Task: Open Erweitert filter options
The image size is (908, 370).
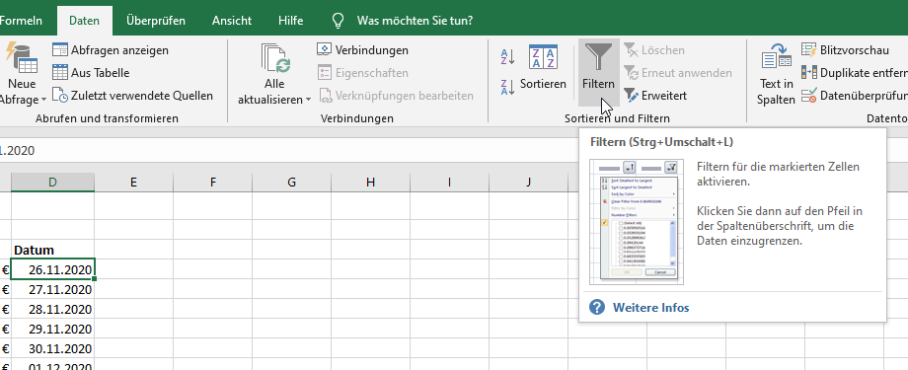Action: (655, 96)
